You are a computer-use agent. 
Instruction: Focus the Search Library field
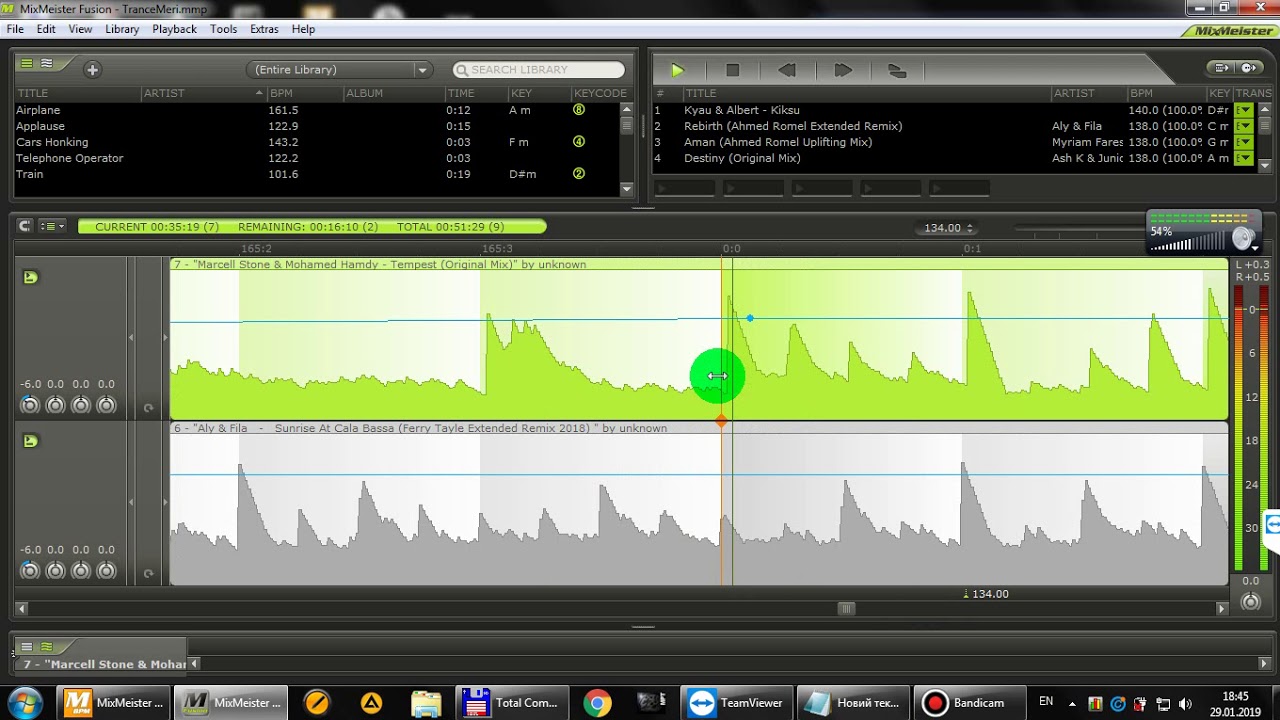click(x=539, y=70)
